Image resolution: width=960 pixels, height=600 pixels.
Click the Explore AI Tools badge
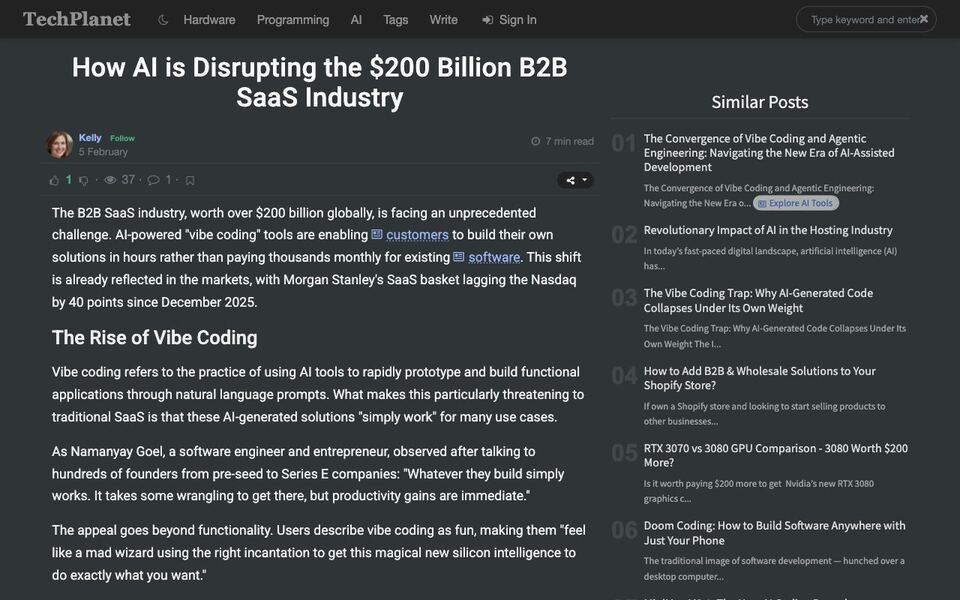tap(796, 203)
